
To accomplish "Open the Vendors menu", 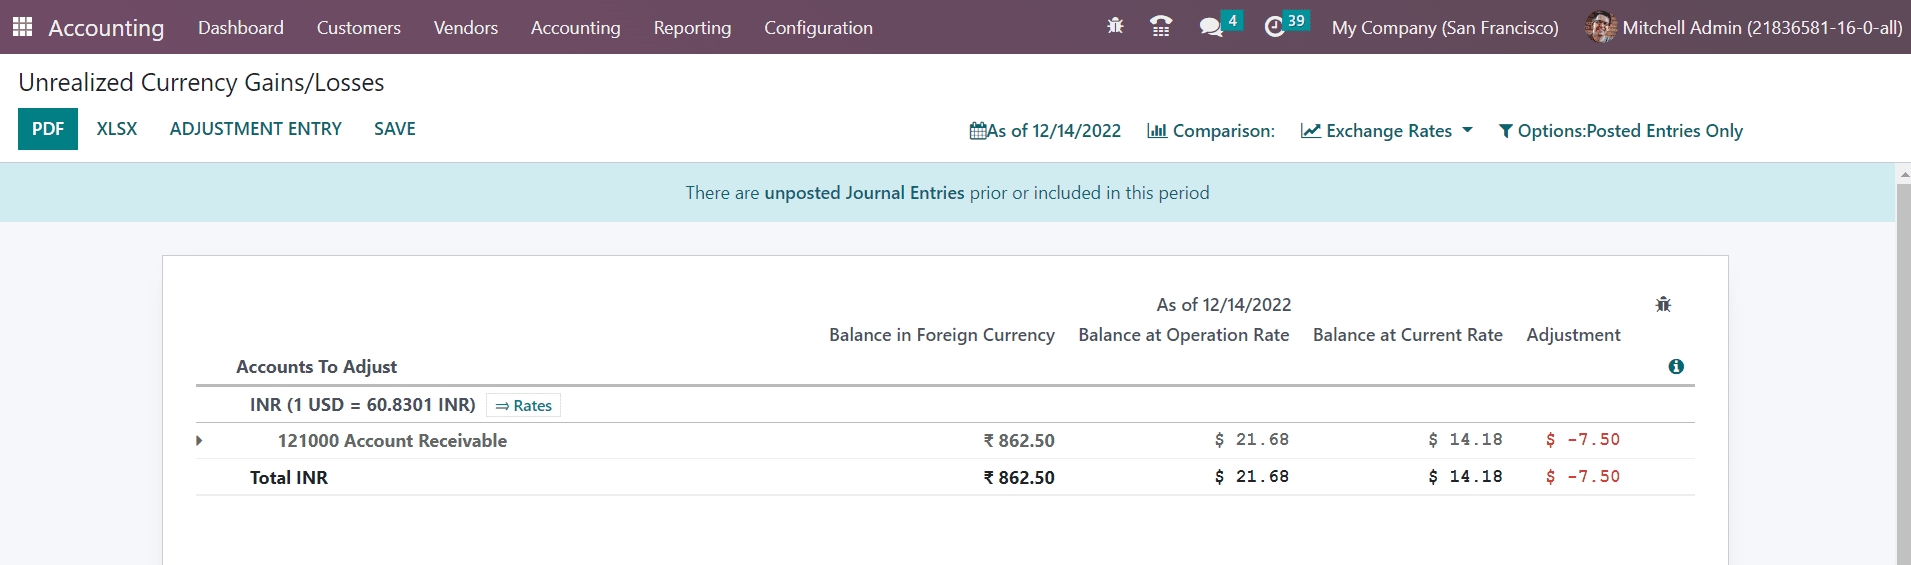I will click(465, 28).
